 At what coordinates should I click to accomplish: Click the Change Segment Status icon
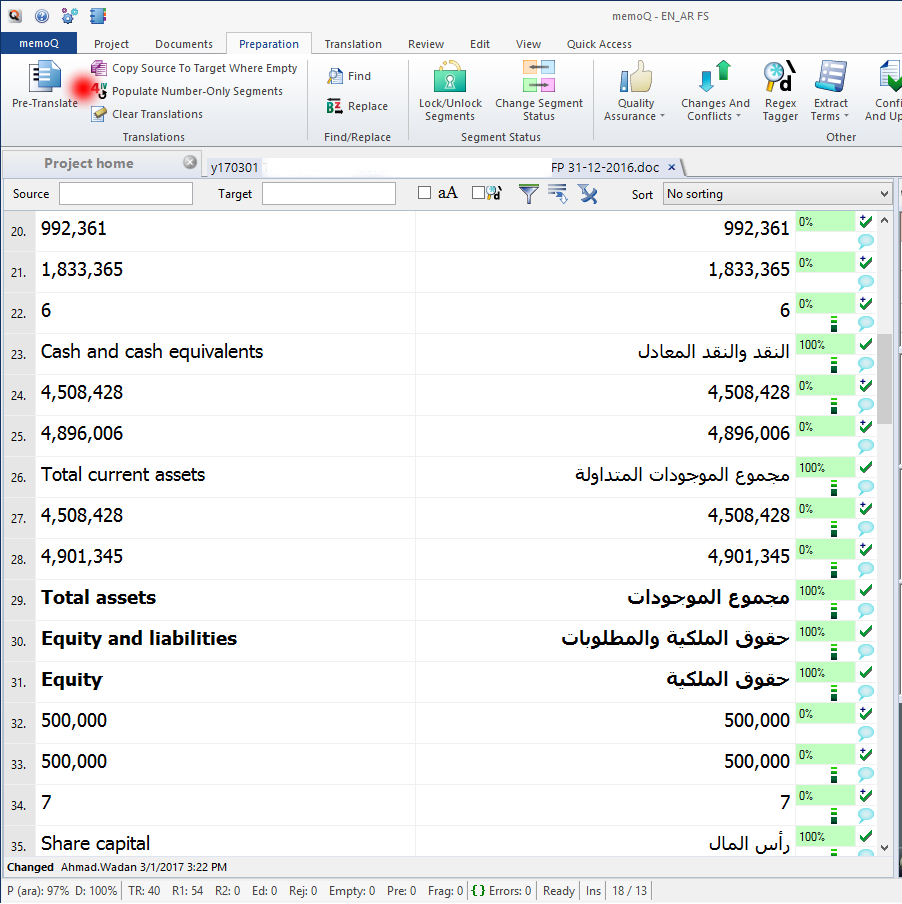tap(538, 77)
